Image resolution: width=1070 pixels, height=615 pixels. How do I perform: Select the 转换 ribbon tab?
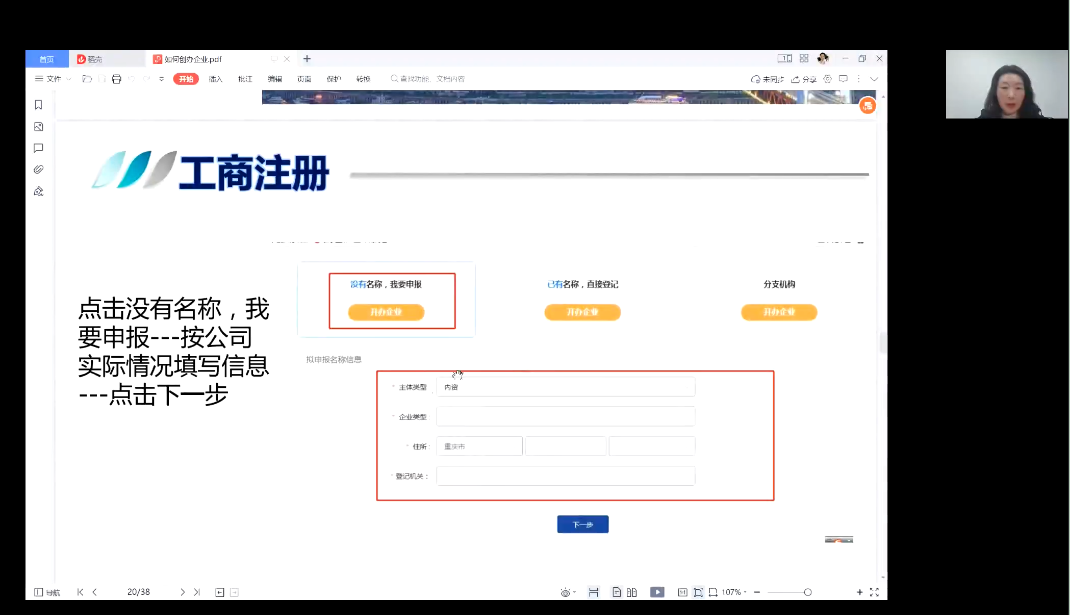[x=364, y=79]
